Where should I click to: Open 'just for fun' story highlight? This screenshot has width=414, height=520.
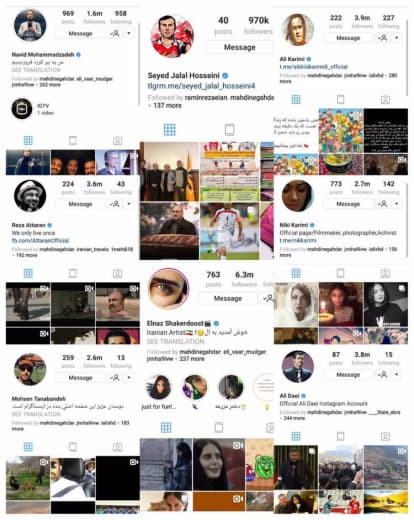(159, 388)
